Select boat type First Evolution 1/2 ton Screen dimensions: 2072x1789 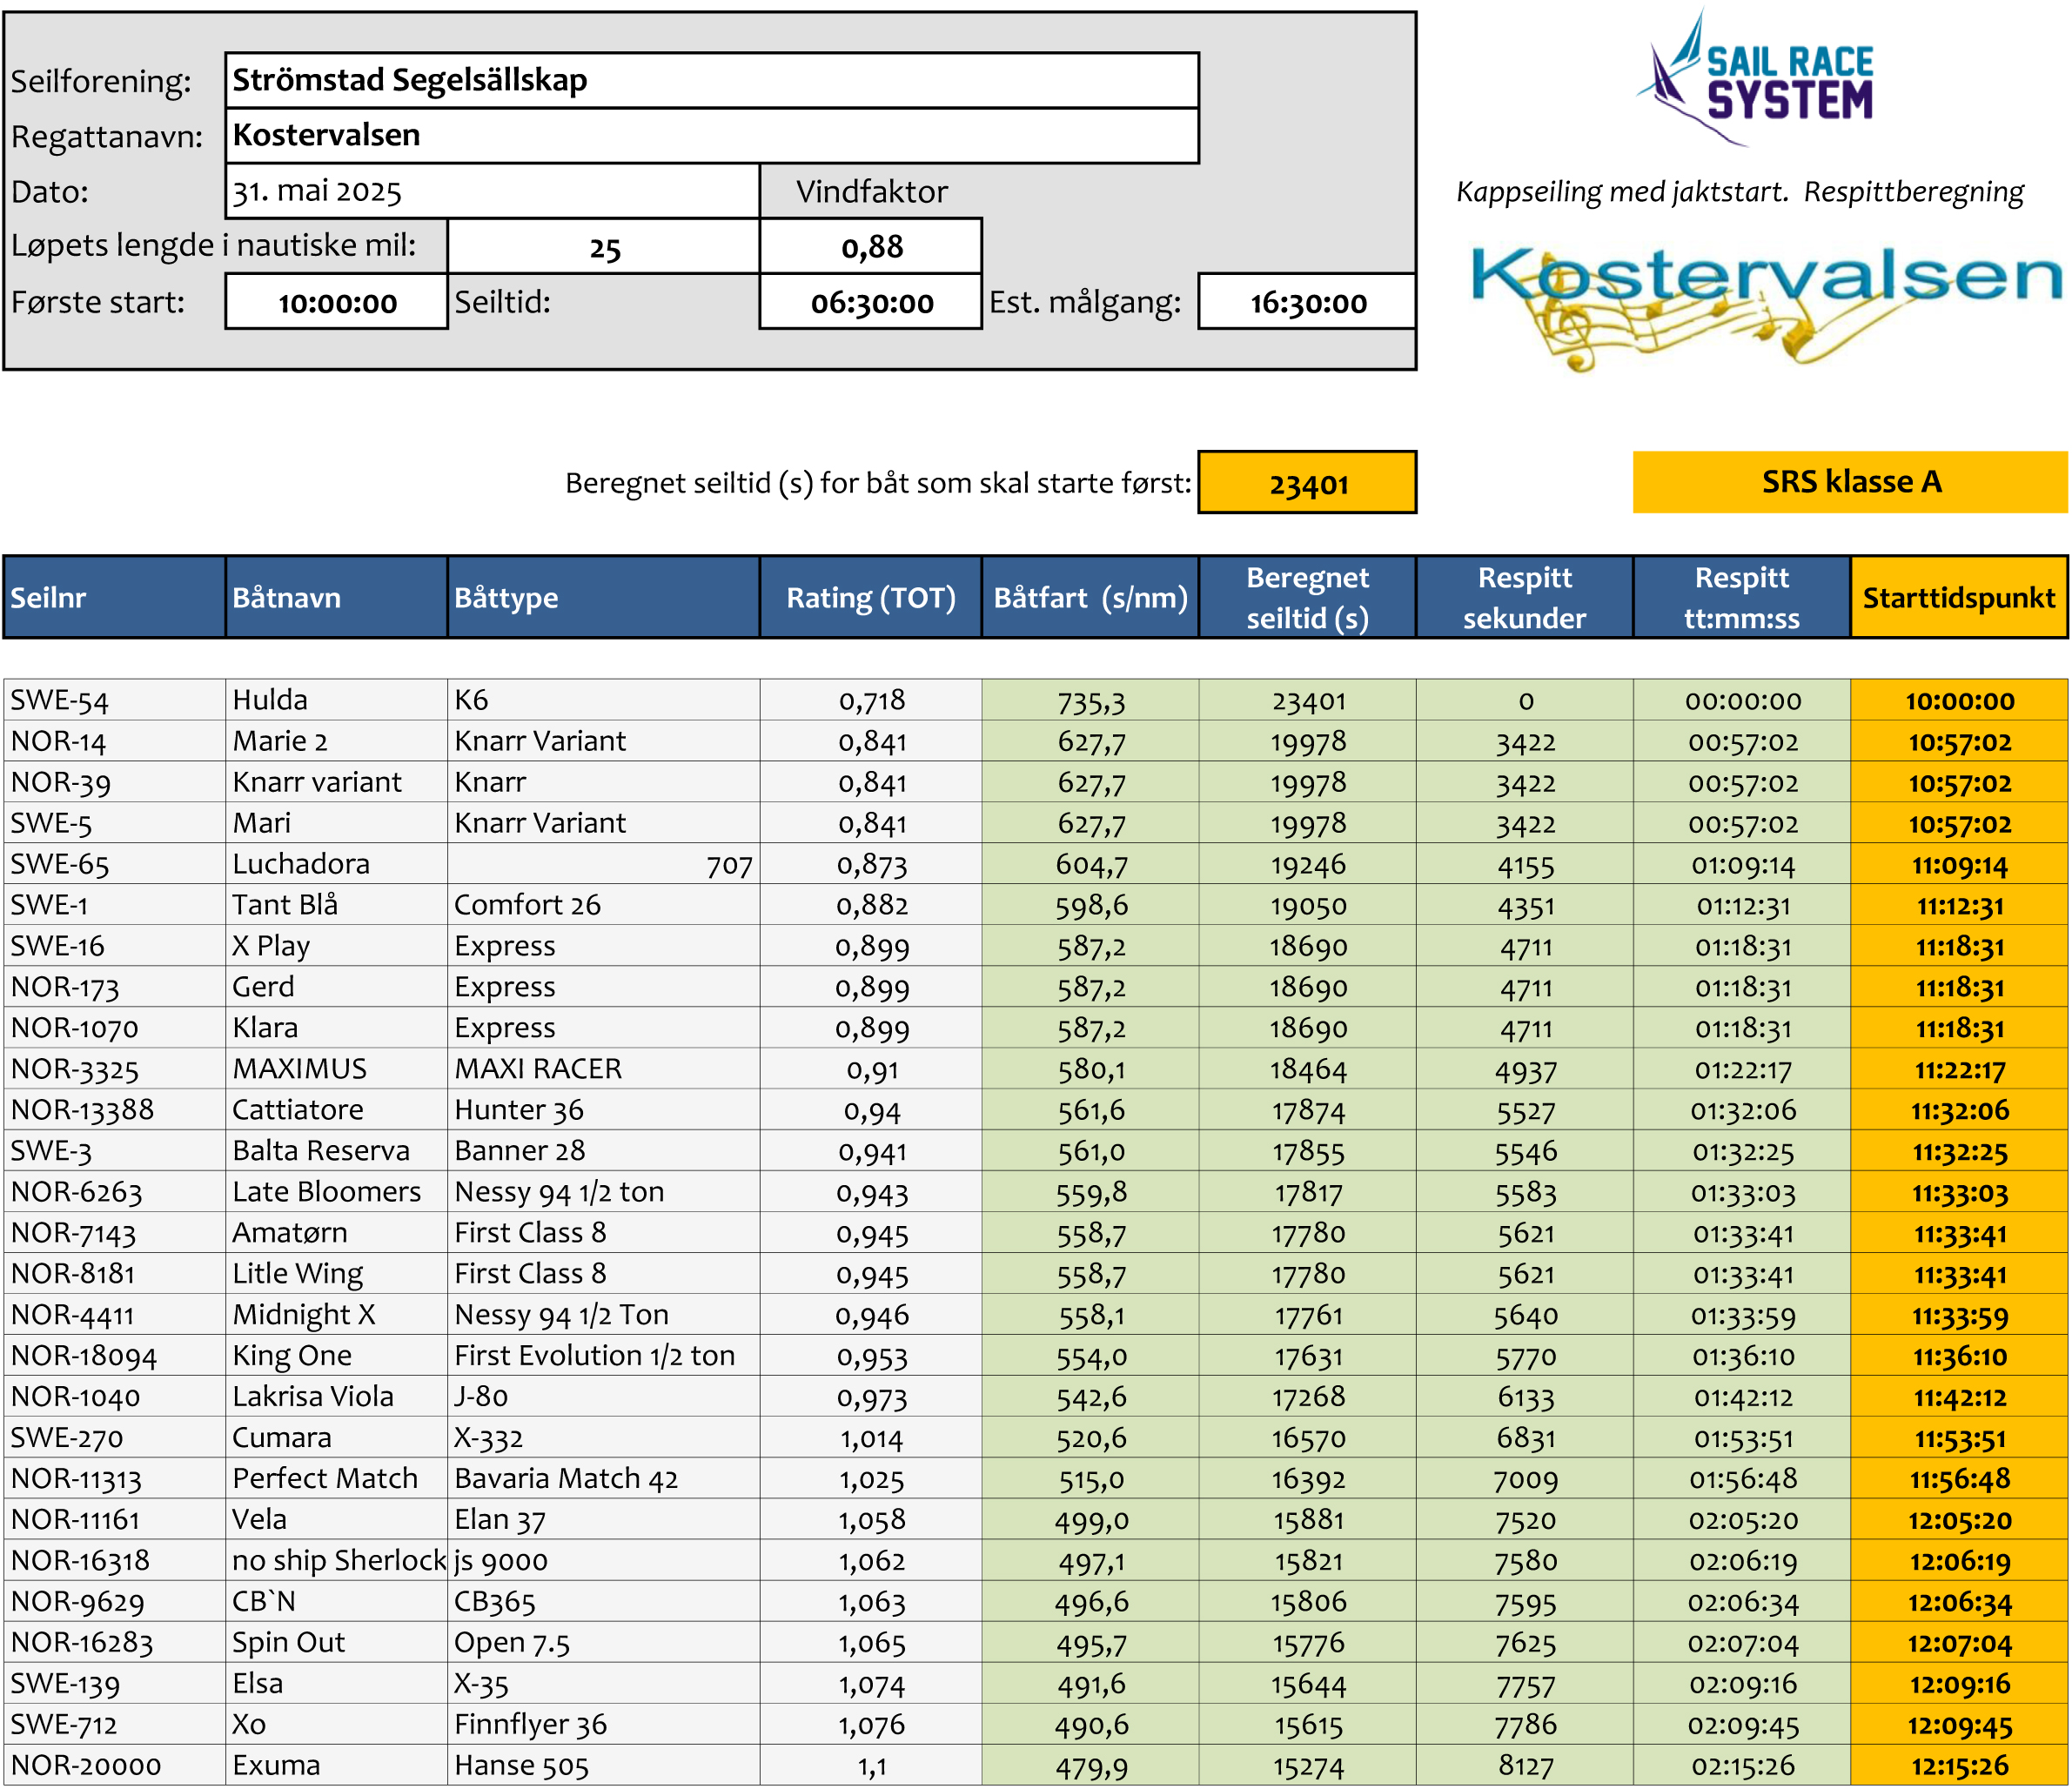(604, 1356)
